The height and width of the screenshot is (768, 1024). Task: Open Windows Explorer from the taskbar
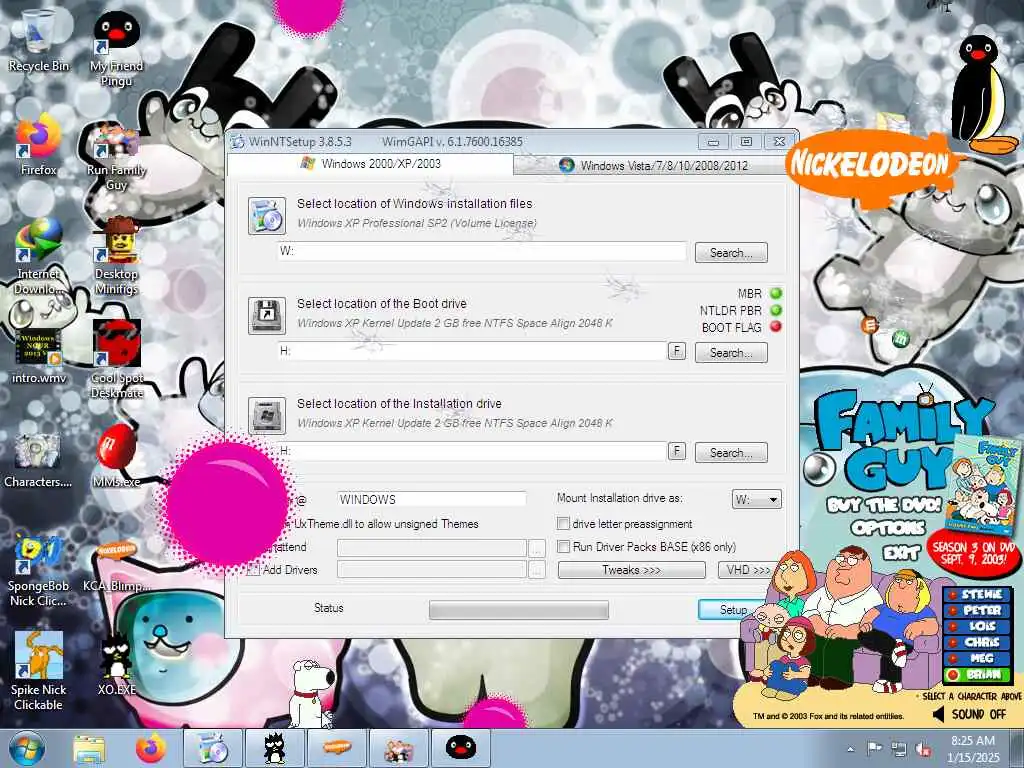[89, 748]
